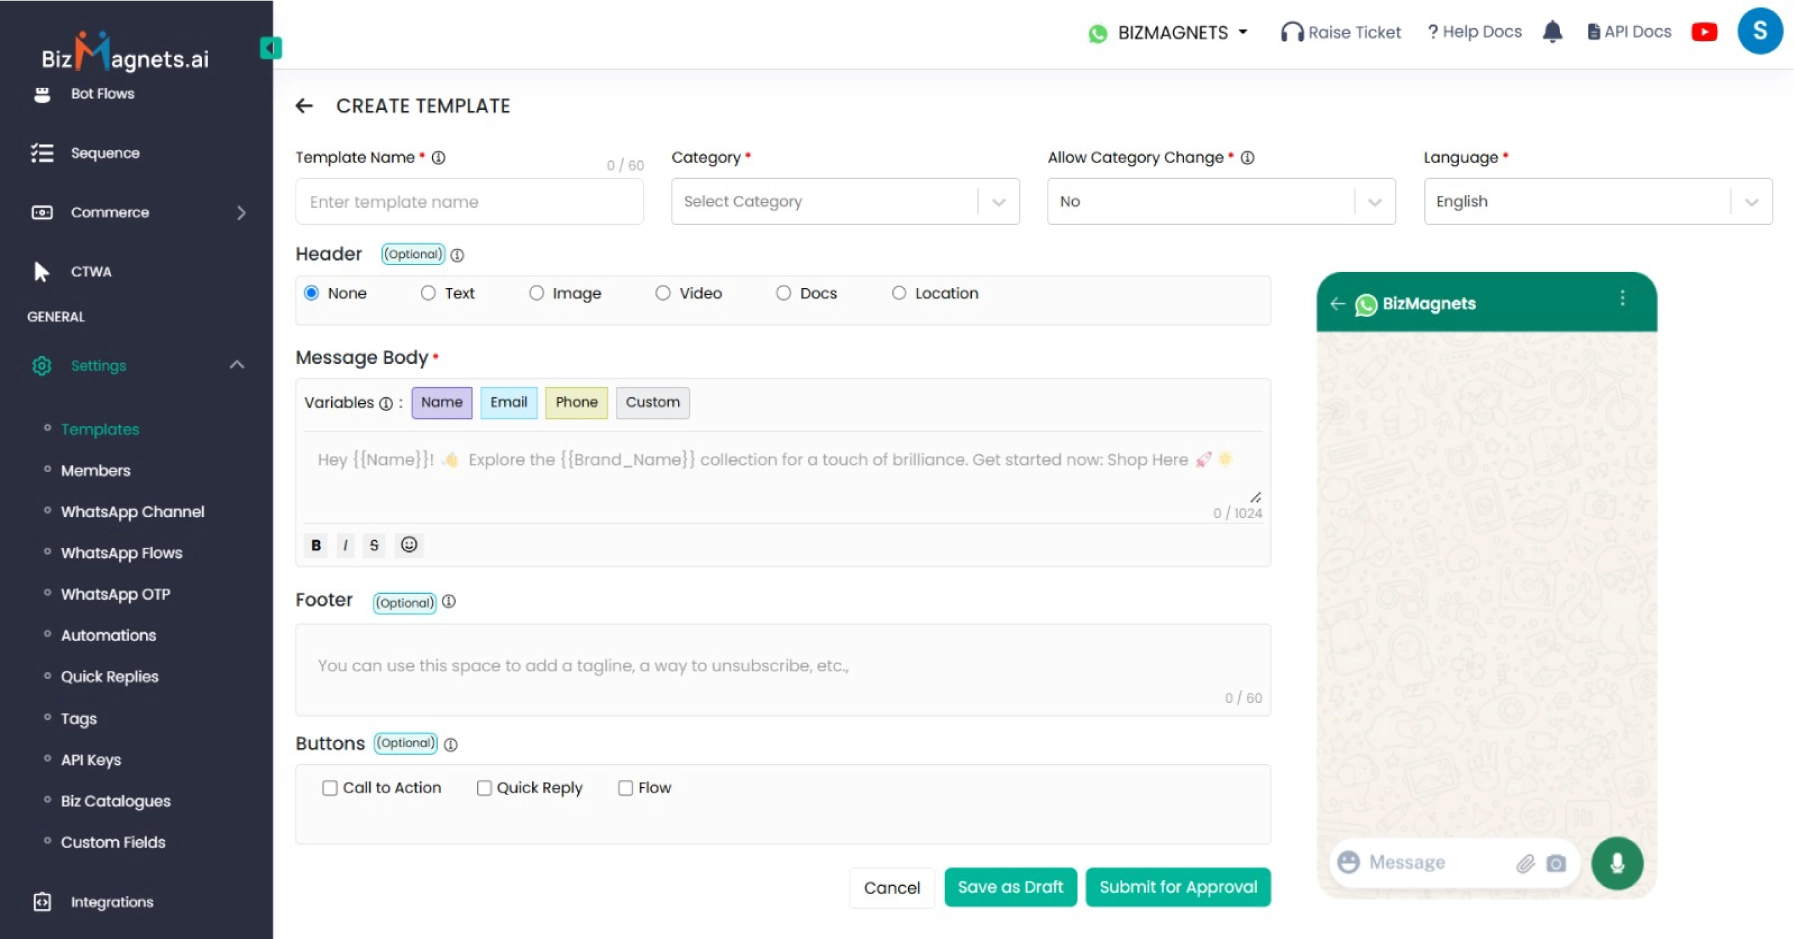This screenshot has width=1794, height=939.
Task: Open the YouTube icon link
Action: pyautogui.click(x=1704, y=32)
